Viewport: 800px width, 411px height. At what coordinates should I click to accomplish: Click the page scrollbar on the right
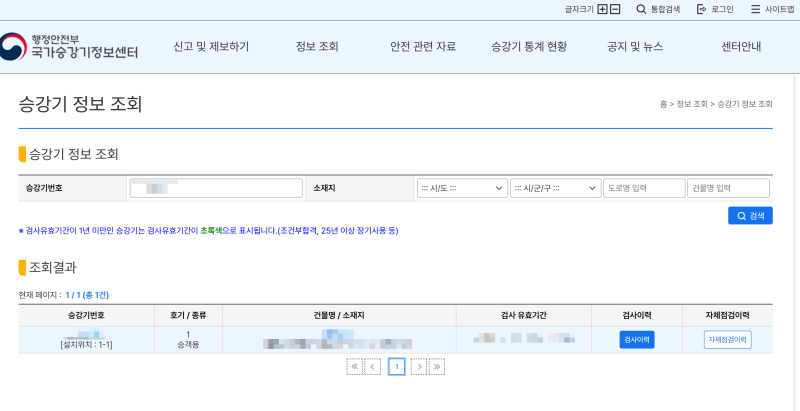tap(797, 242)
